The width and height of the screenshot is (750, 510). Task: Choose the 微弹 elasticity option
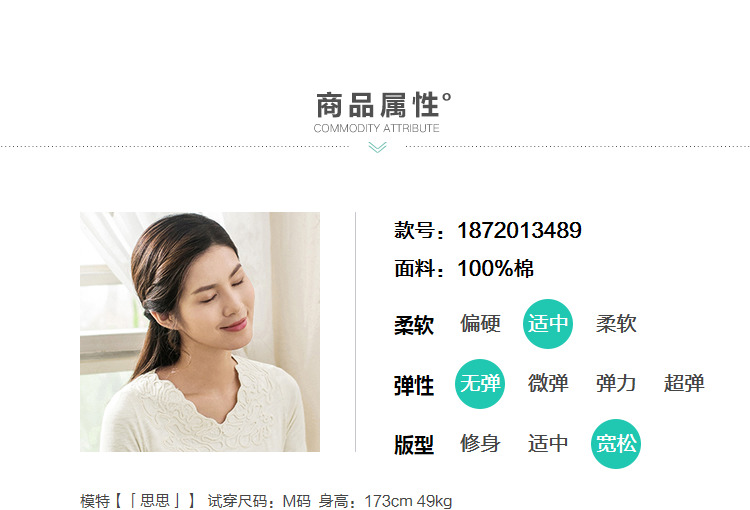[548, 384]
